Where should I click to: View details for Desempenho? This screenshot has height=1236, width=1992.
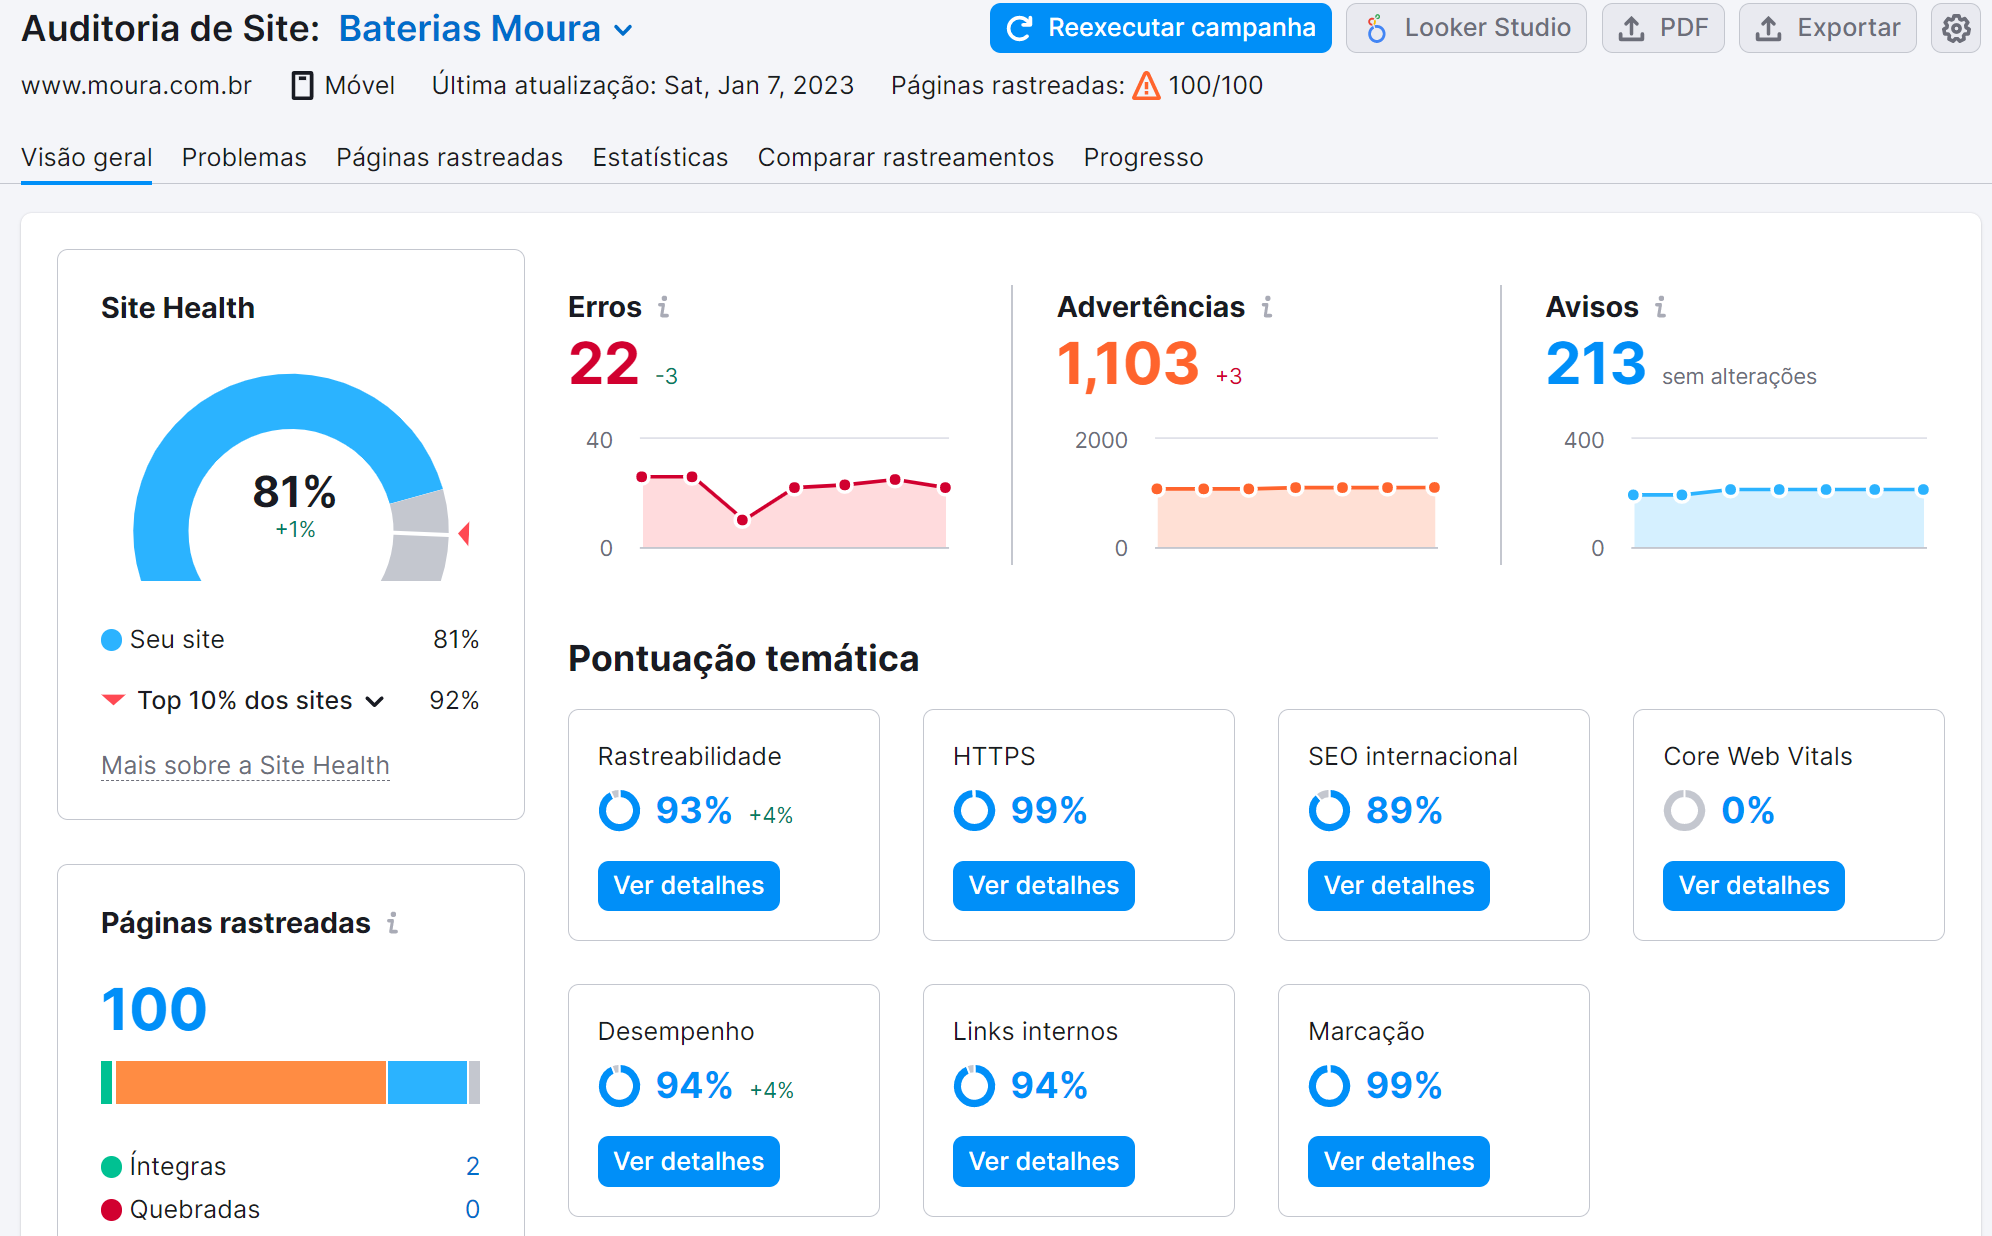[x=688, y=1161]
